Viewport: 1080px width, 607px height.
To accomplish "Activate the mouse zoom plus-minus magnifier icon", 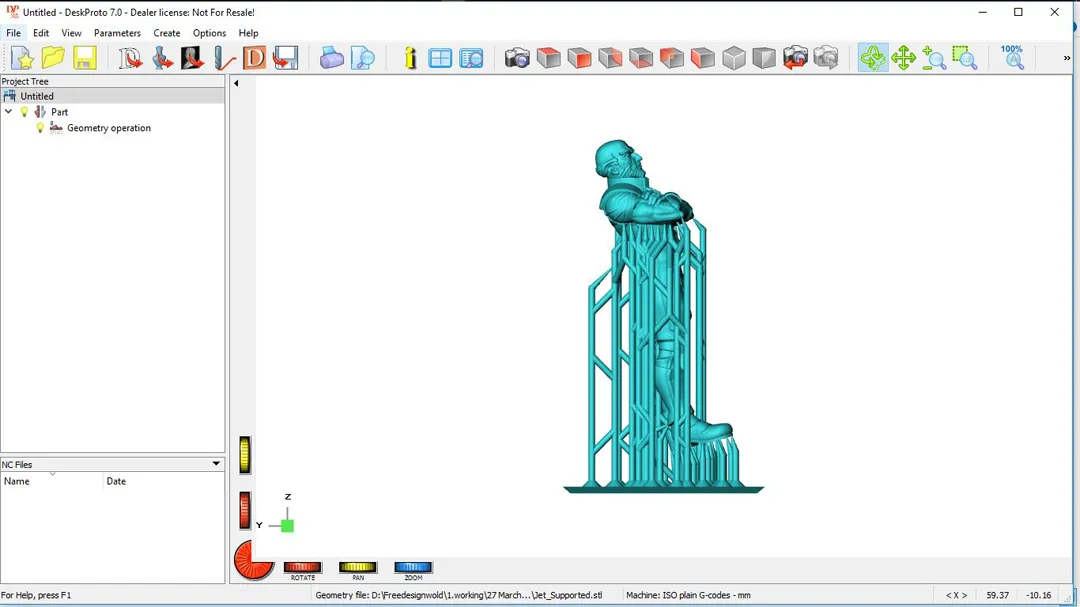I will coord(934,58).
